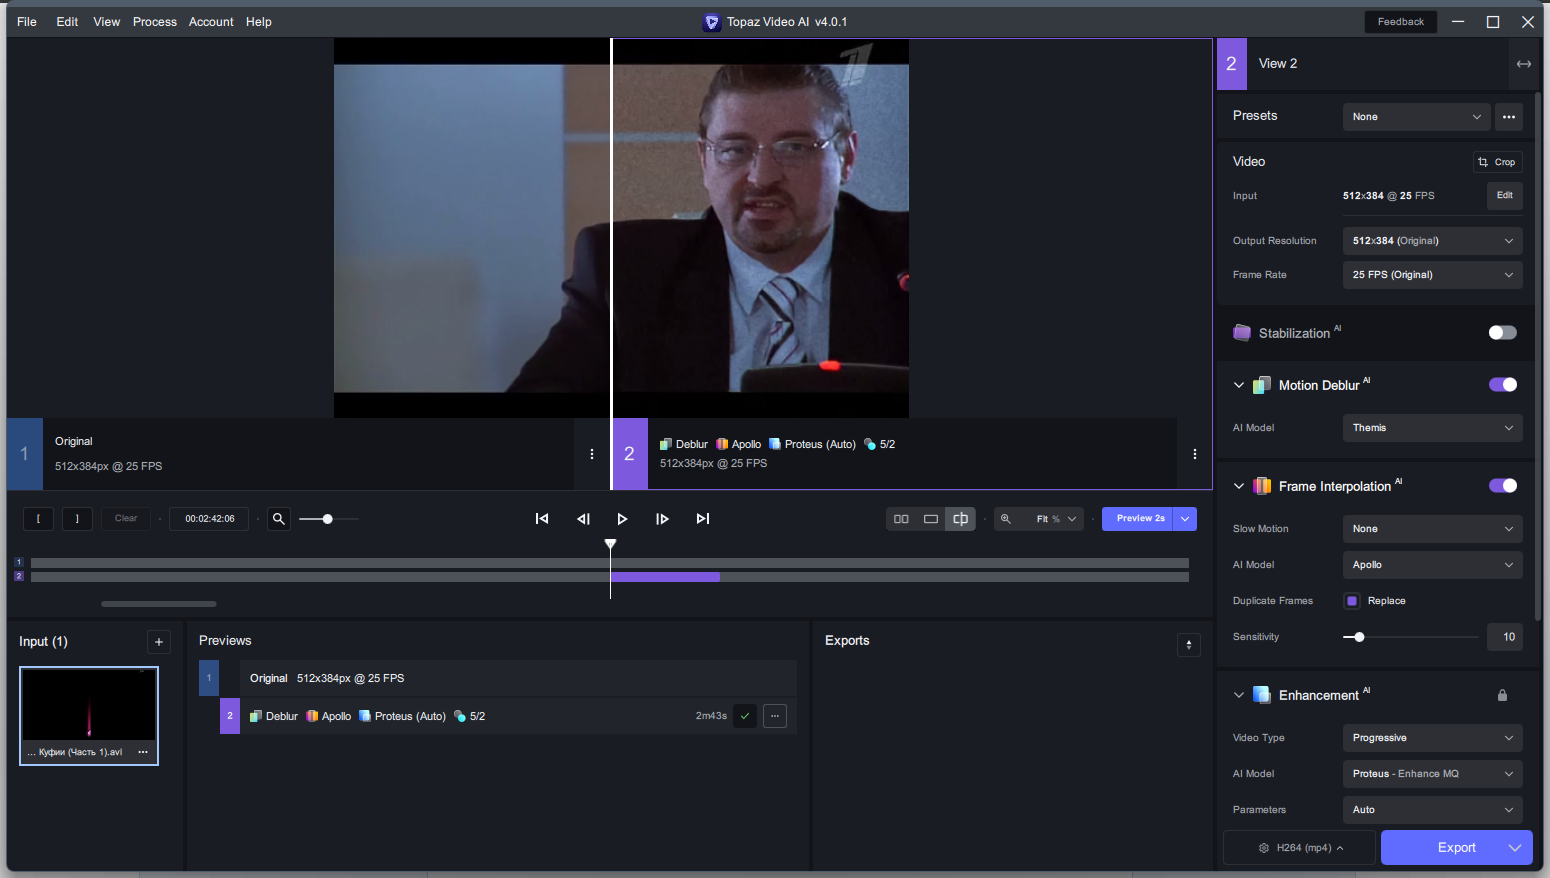Jump to the first frame
1550x878 pixels.
point(542,519)
